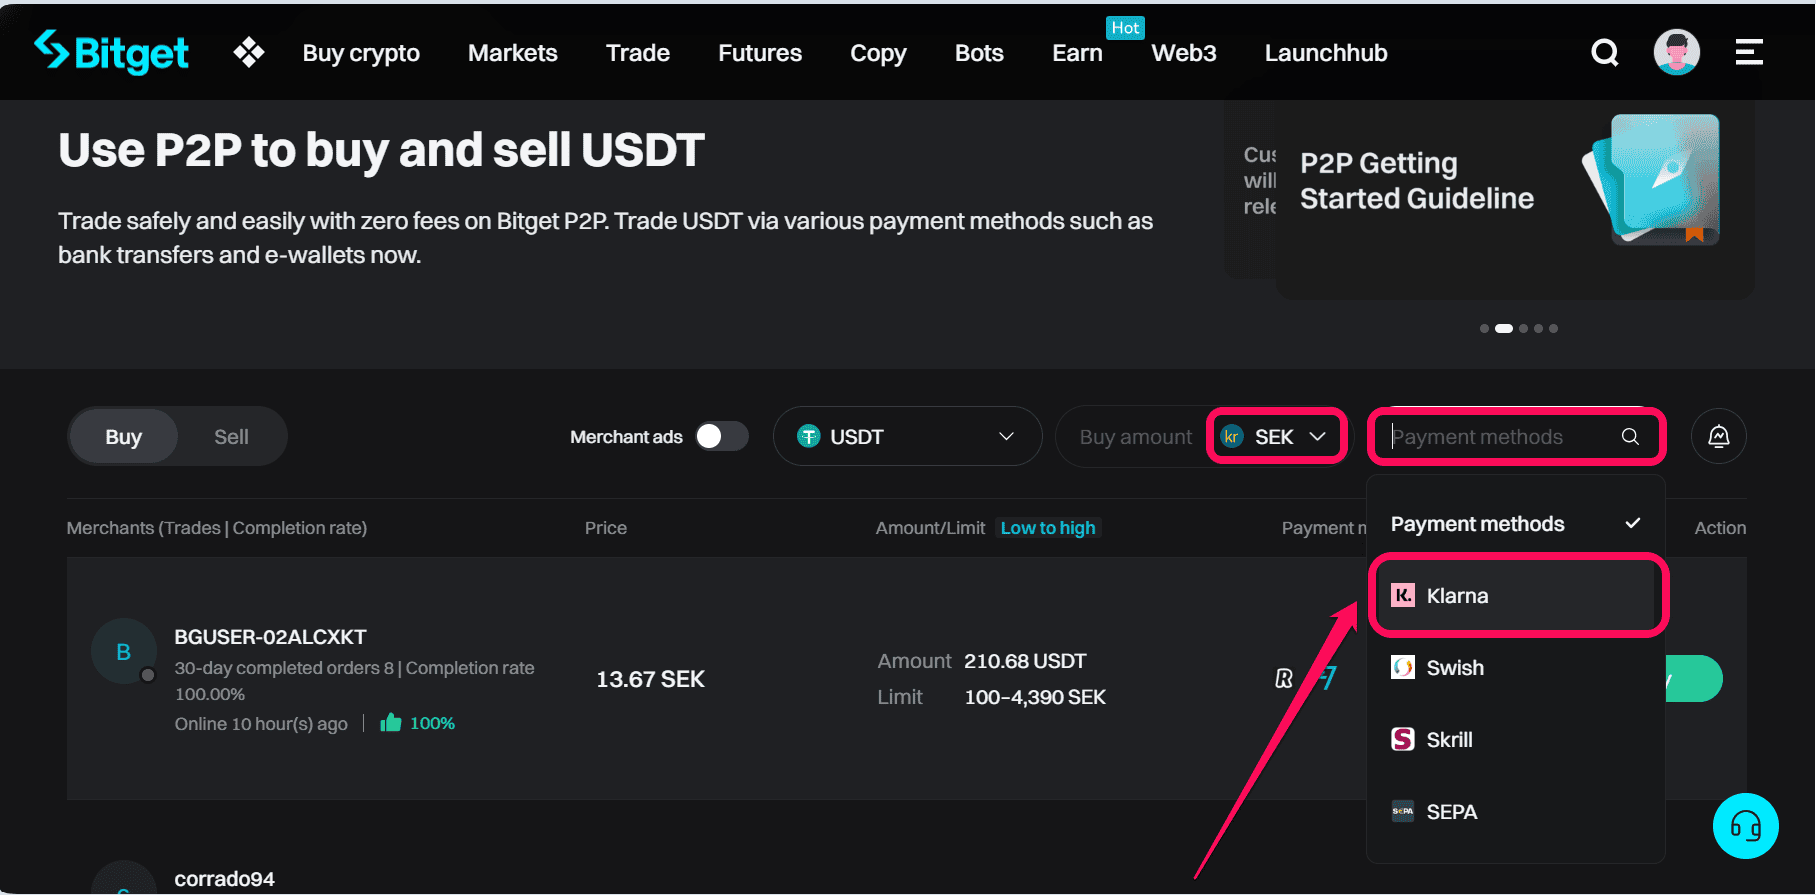The height and width of the screenshot is (895, 1816).
Task: Click the P2P notification bell icon
Action: [1719, 437]
